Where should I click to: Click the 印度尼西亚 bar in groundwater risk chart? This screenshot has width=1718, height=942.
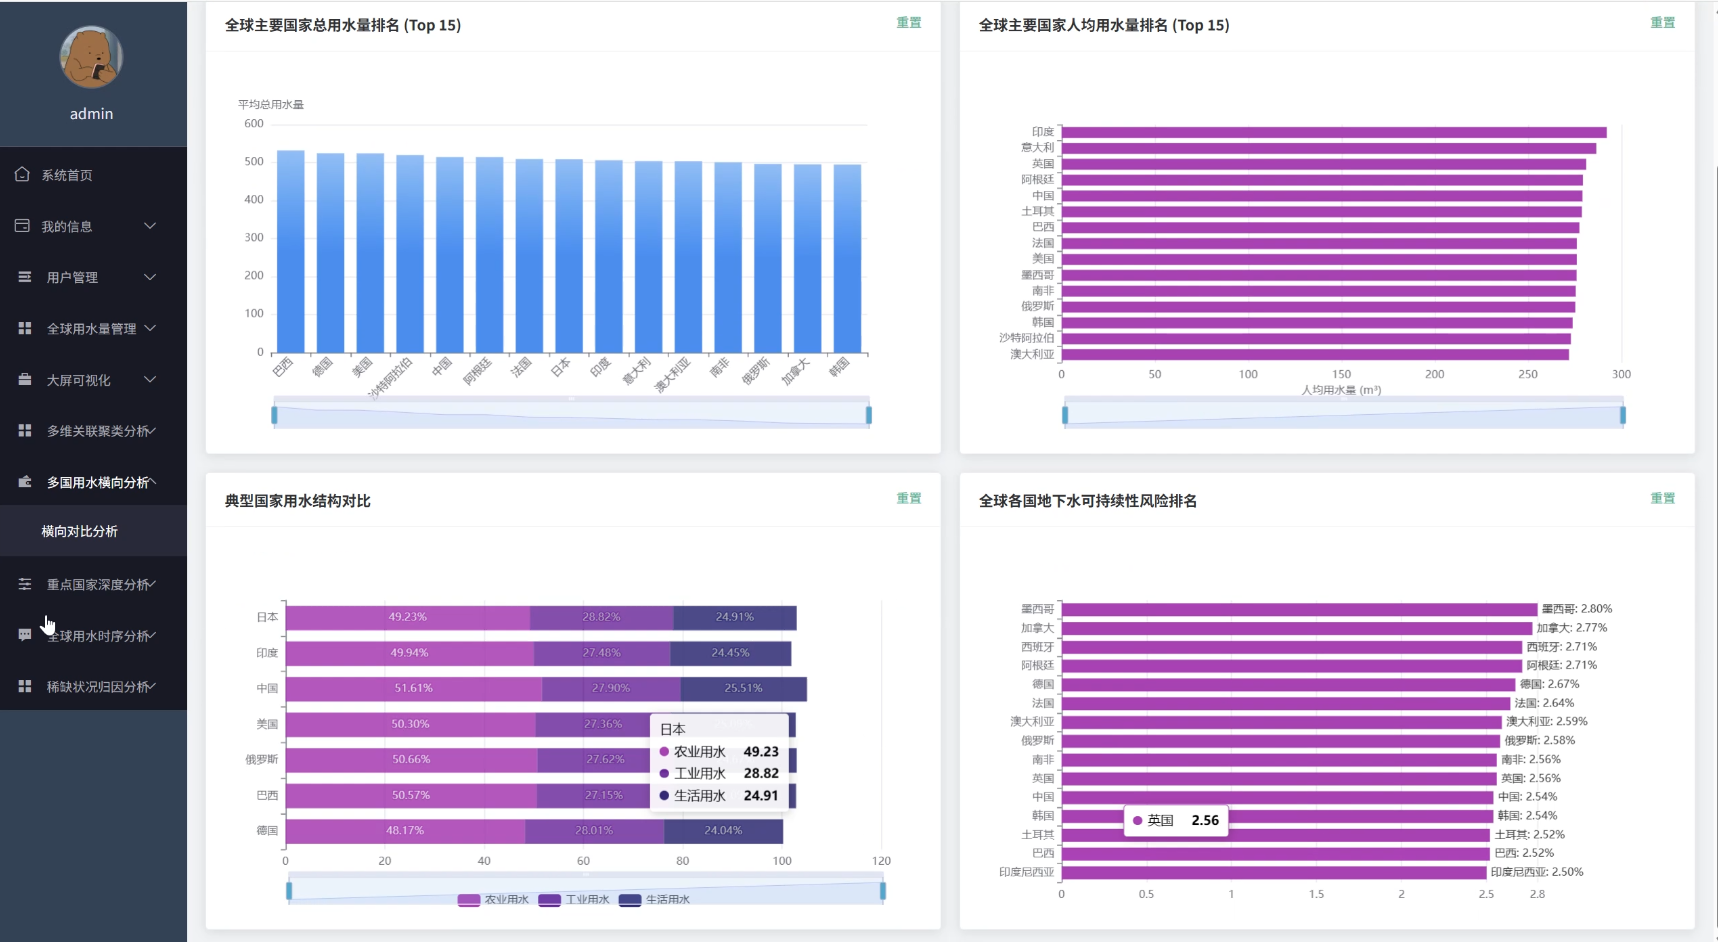point(1274,872)
